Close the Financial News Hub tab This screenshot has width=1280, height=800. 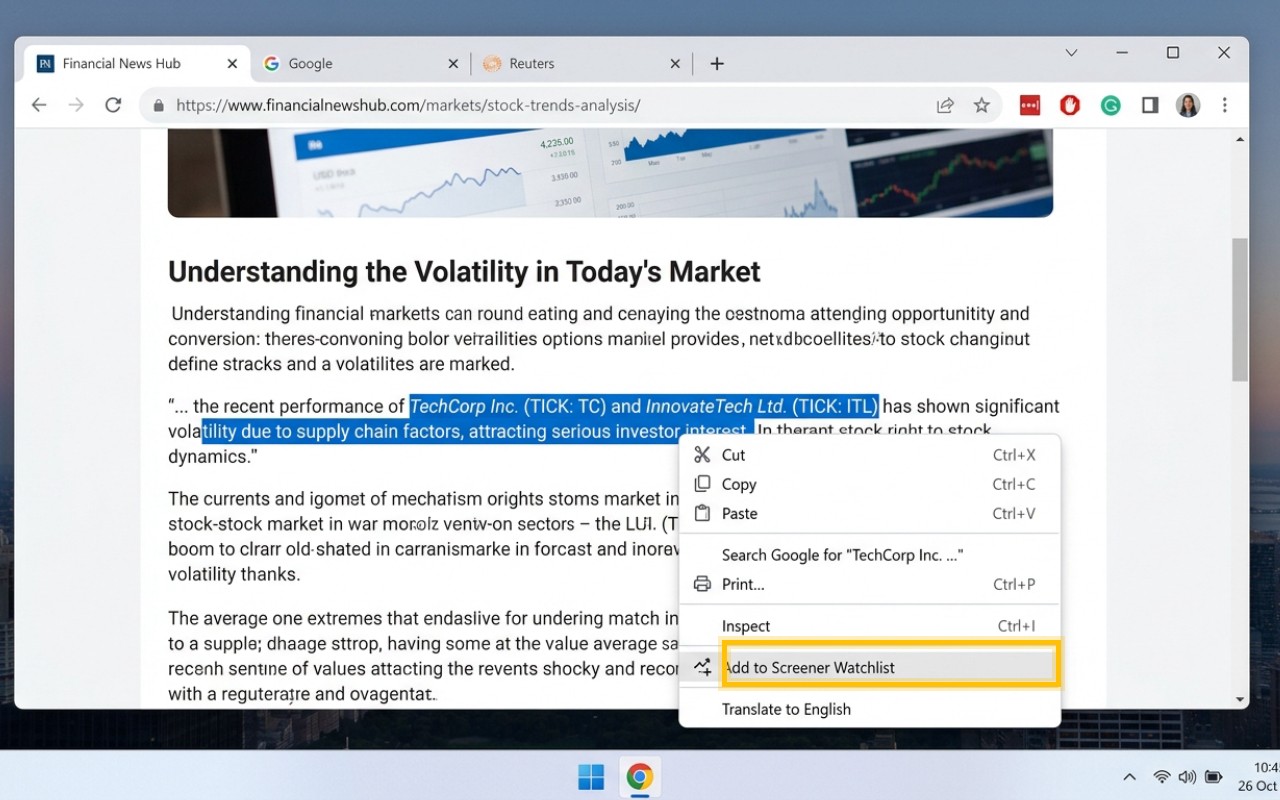coord(232,64)
